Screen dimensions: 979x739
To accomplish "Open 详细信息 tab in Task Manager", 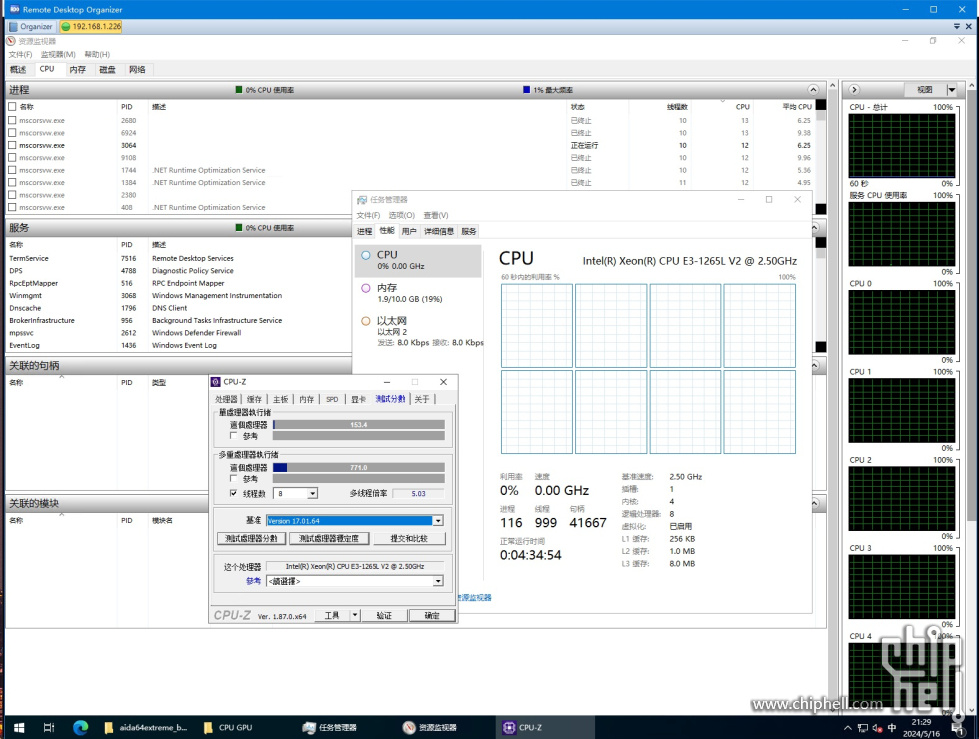I will pos(439,231).
